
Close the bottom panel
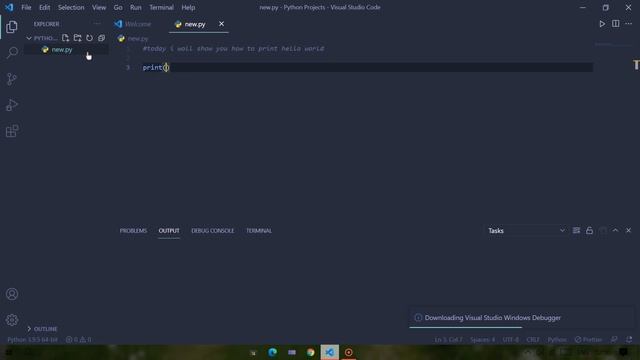629,231
